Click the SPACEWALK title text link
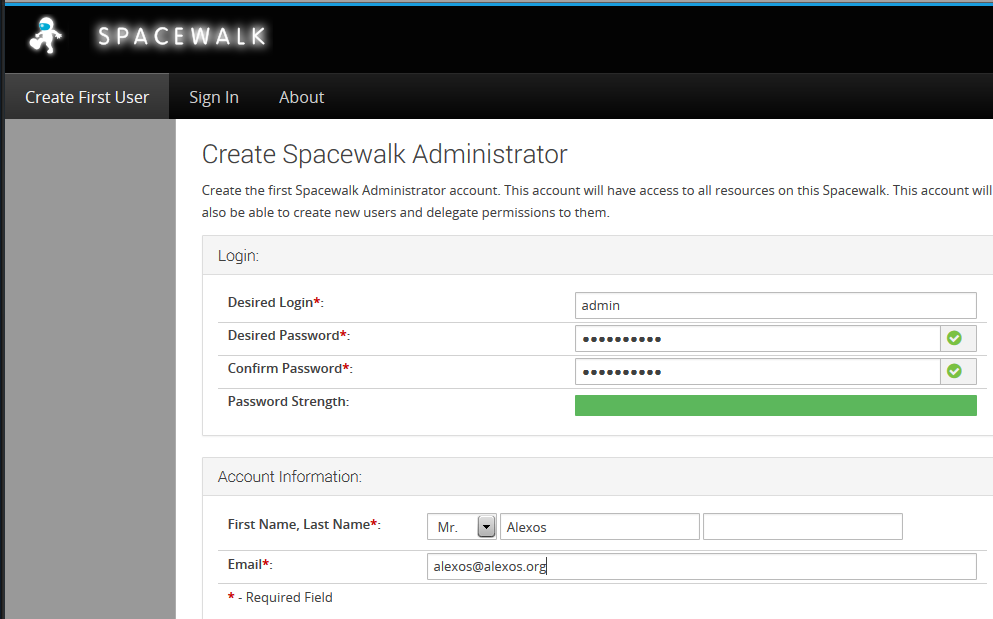This screenshot has width=993, height=619. tap(182, 36)
